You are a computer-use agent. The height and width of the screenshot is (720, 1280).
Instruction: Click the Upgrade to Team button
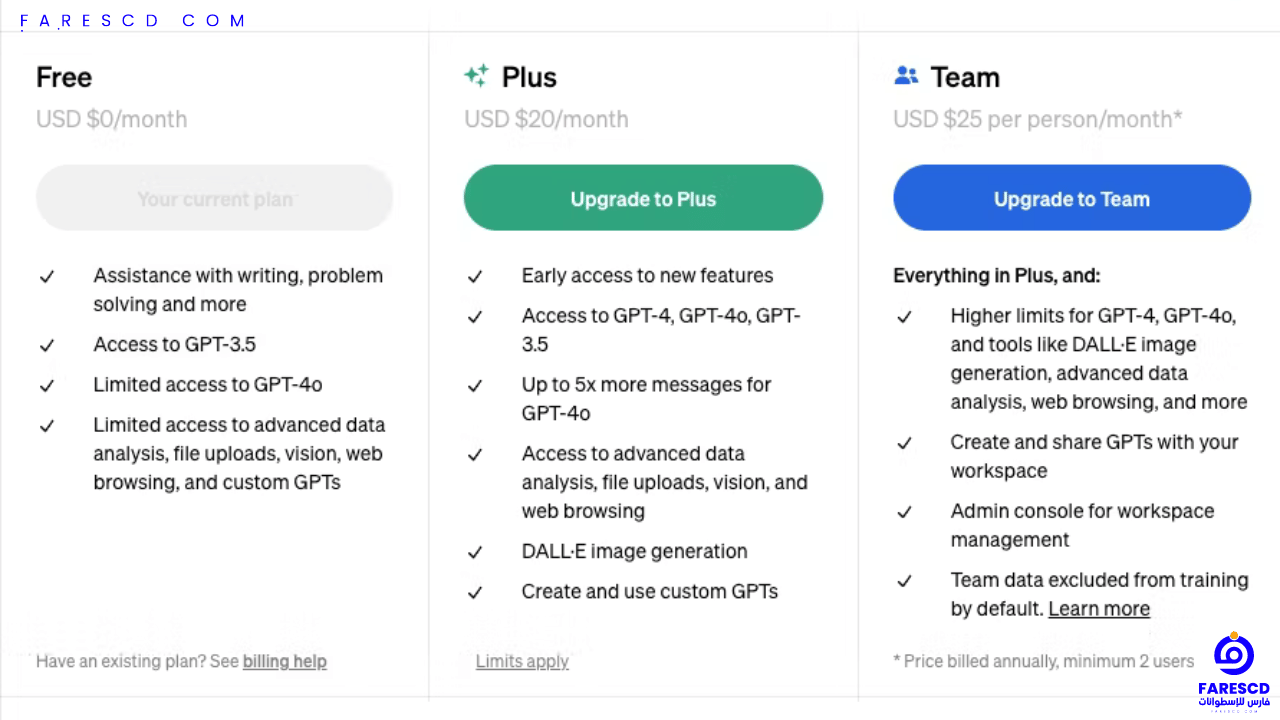[x=1072, y=198]
